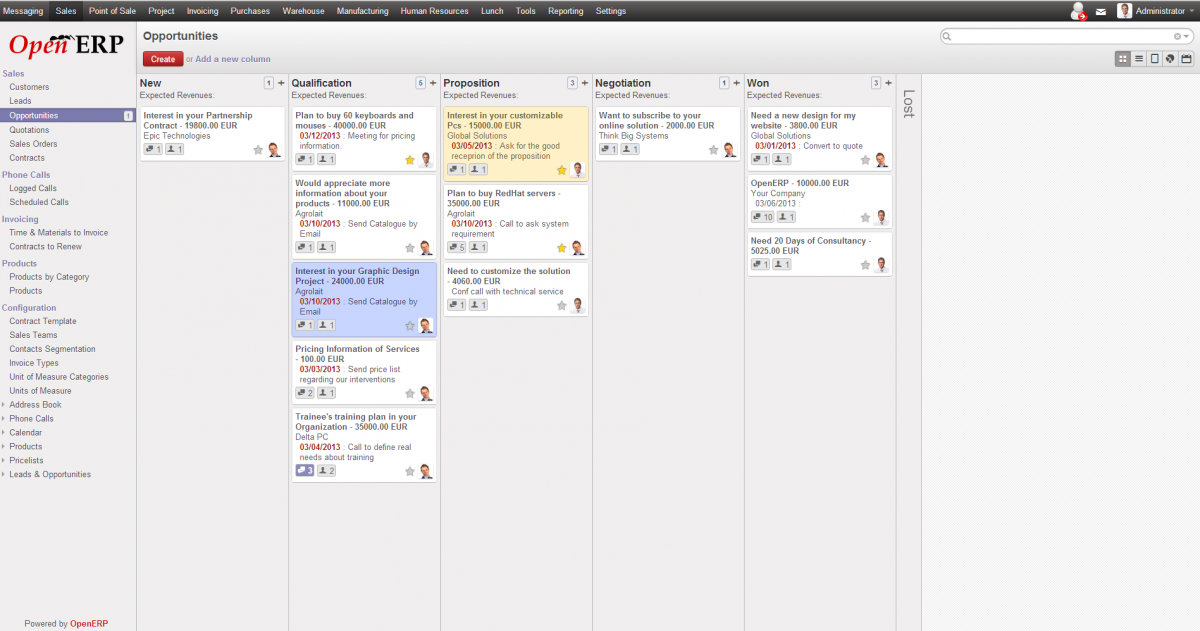Screen dimensions: 1200x631
Task: Click Add a new column link
Action: pyautogui.click(x=232, y=59)
